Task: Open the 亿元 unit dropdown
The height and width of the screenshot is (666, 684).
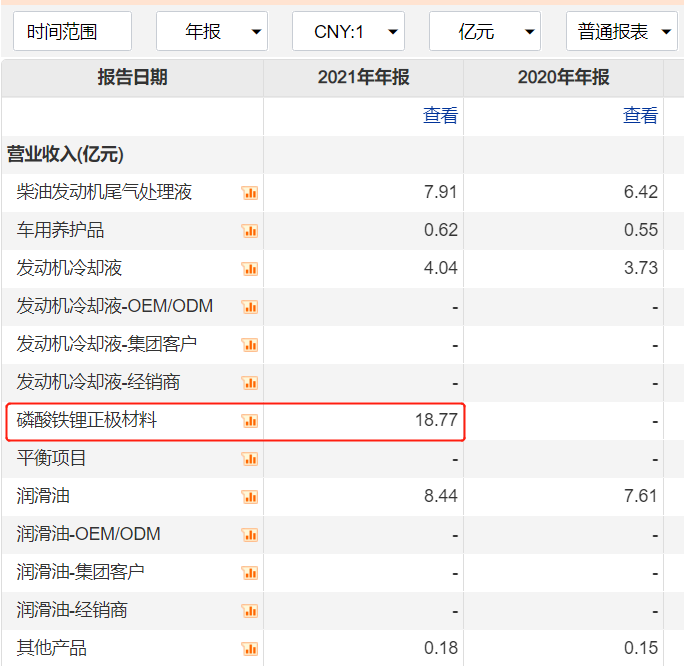Action: tap(485, 32)
